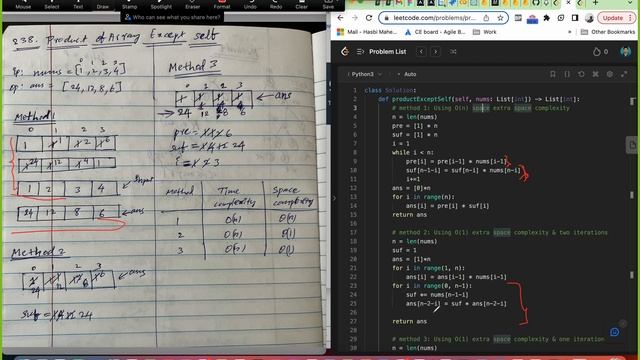Open 'Who can see what you share here?'

(172, 17)
